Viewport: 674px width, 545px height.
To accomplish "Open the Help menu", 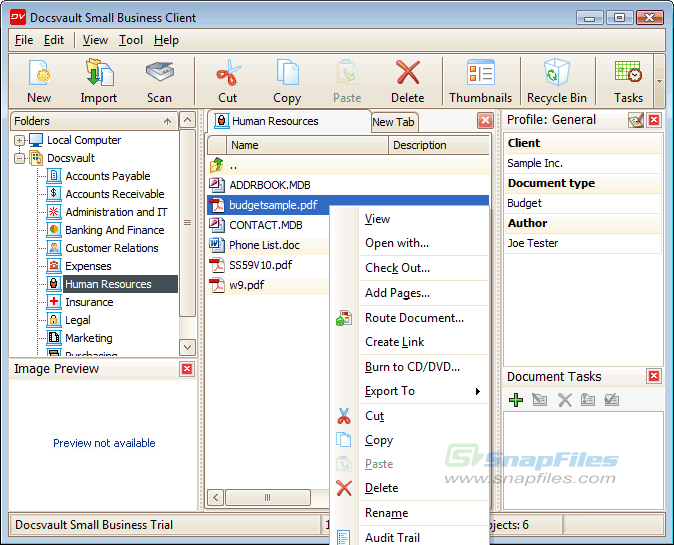I will click(x=166, y=40).
